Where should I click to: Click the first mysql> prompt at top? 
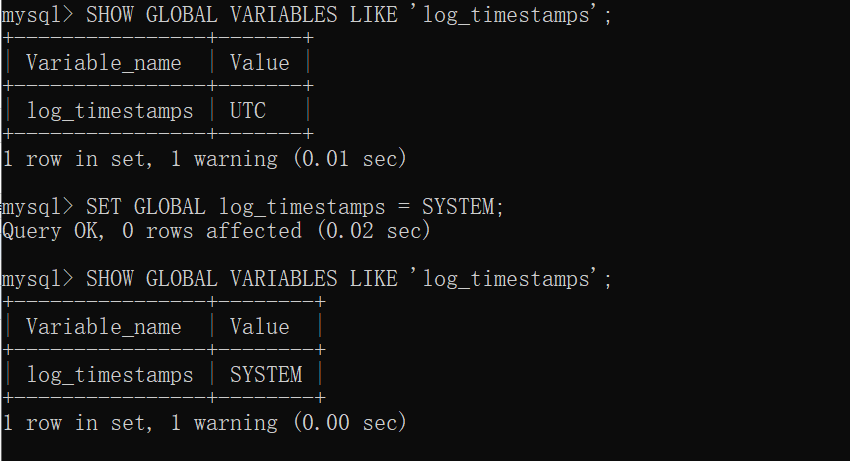(37, 15)
